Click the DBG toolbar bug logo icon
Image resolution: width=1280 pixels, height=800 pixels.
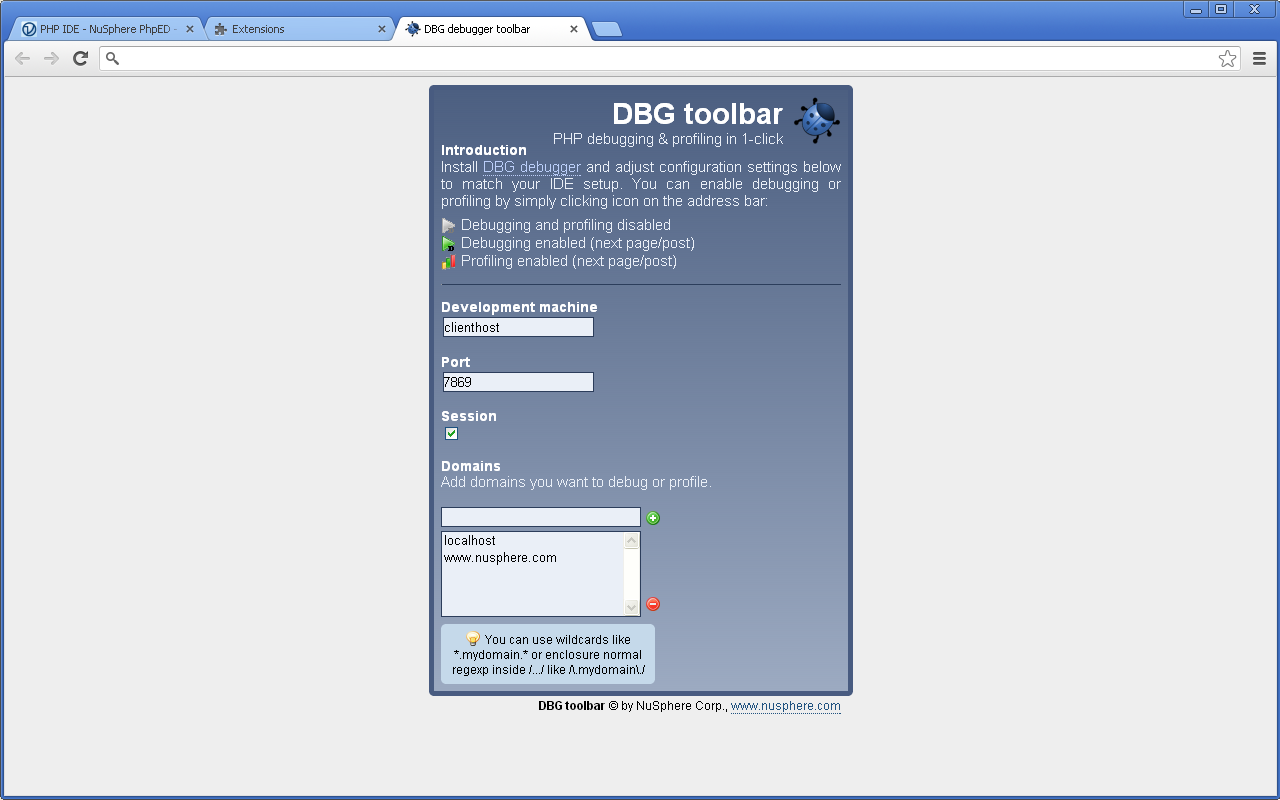coord(816,119)
